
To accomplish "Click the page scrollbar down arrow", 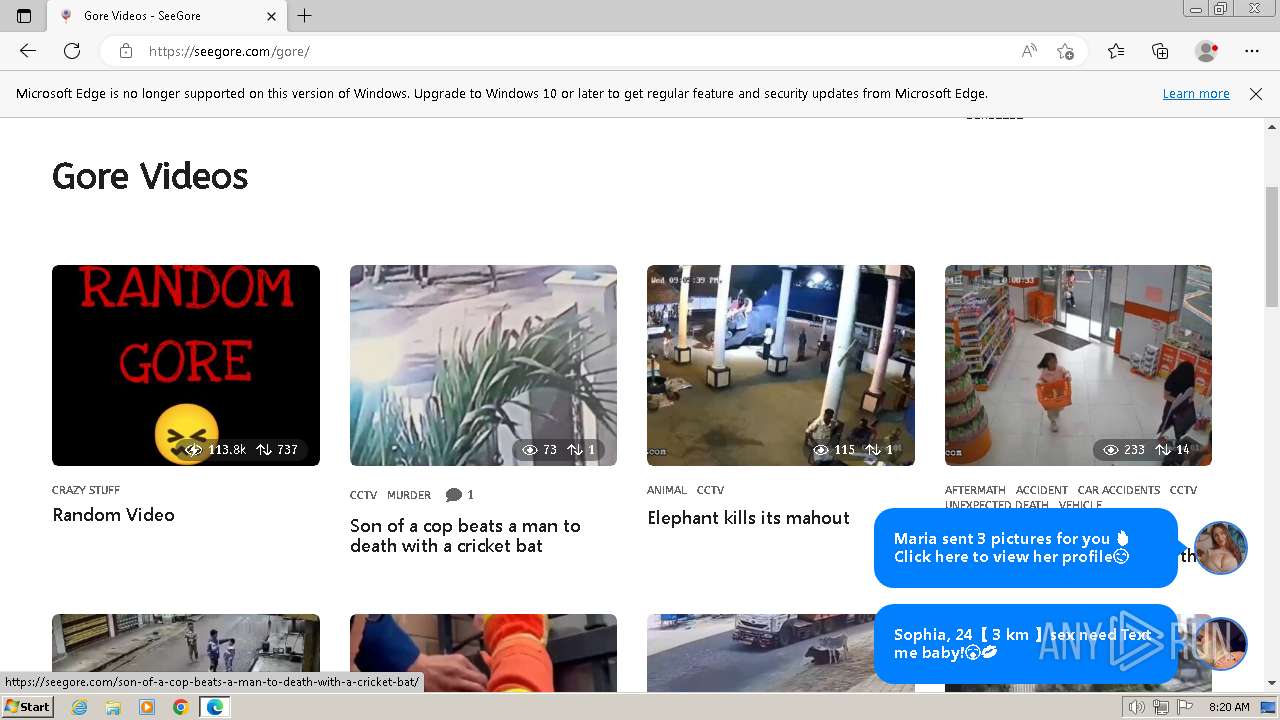I will pyautogui.click(x=1272, y=683).
